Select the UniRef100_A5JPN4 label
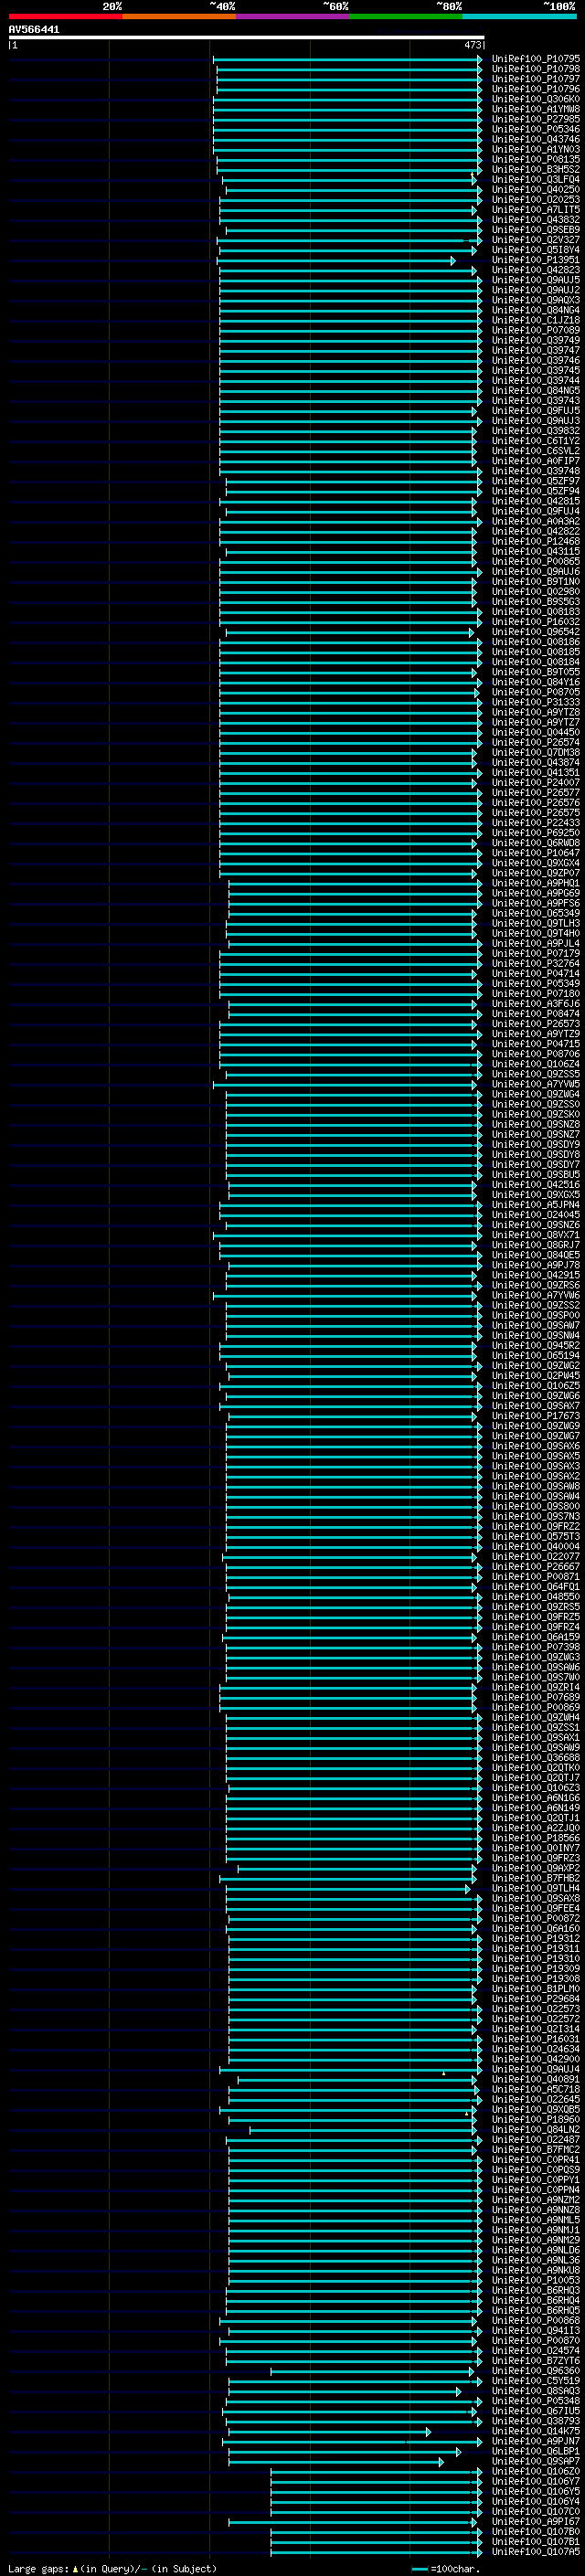This screenshot has width=585, height=2576. point(536,1205)
